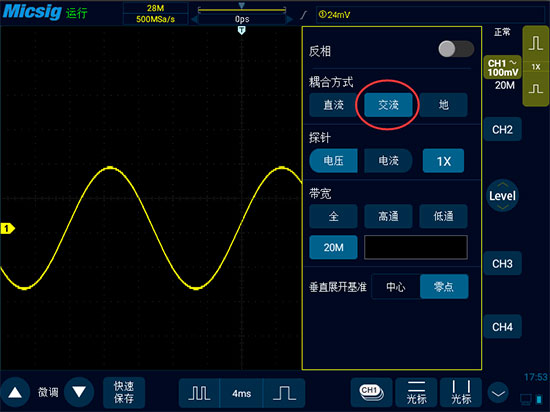The width and height of the screenshot is (550, 412).
Task: Open vertical cursor (光标) tool
Action: [x=461, y=393]
